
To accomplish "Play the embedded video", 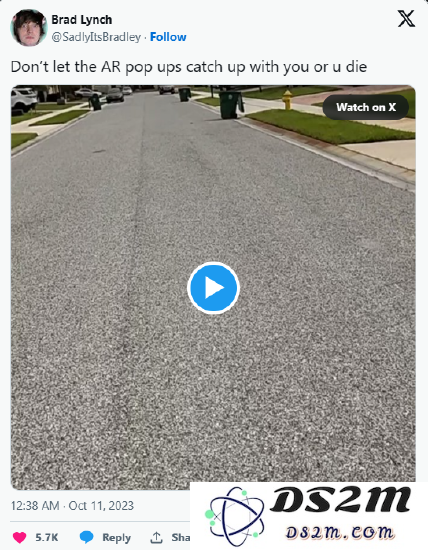I will click(213, 288).
